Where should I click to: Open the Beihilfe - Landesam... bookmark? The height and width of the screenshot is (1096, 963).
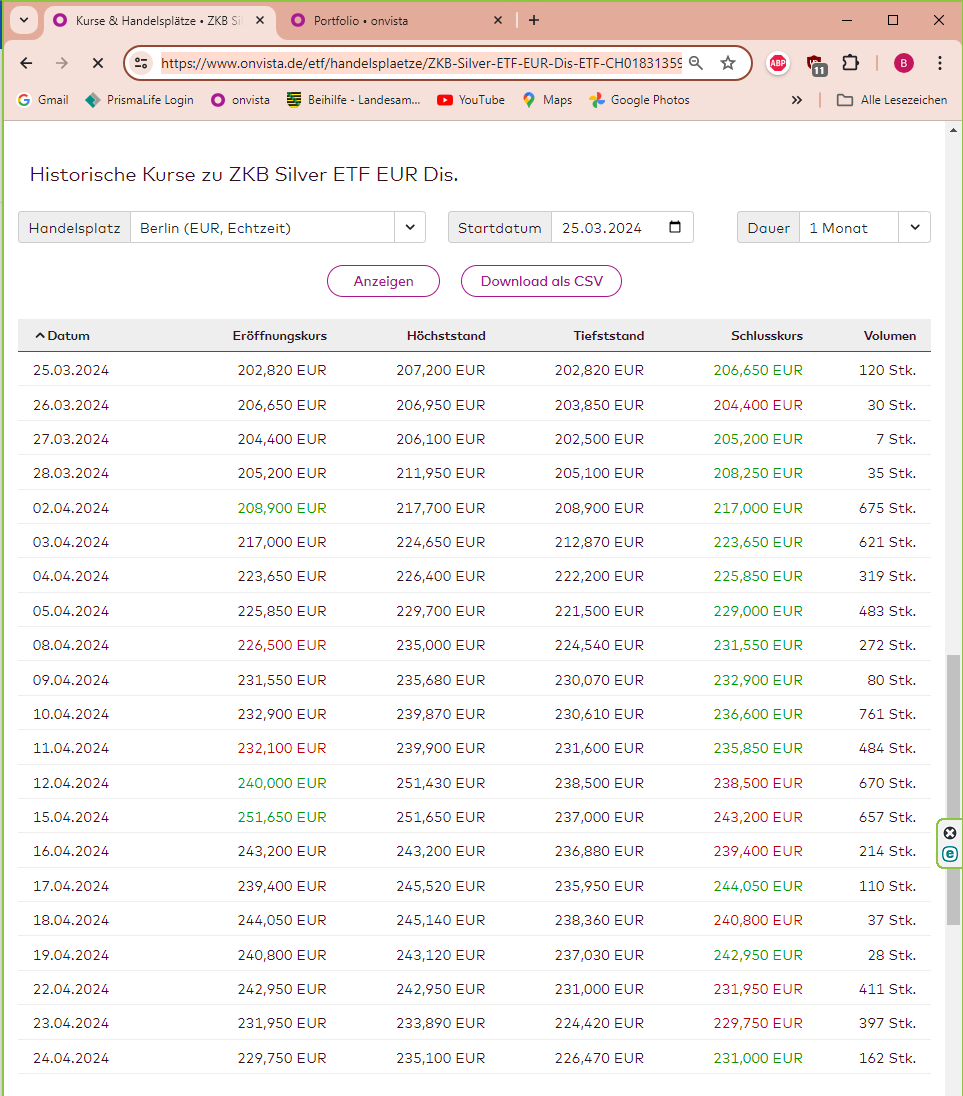(354, 100)
